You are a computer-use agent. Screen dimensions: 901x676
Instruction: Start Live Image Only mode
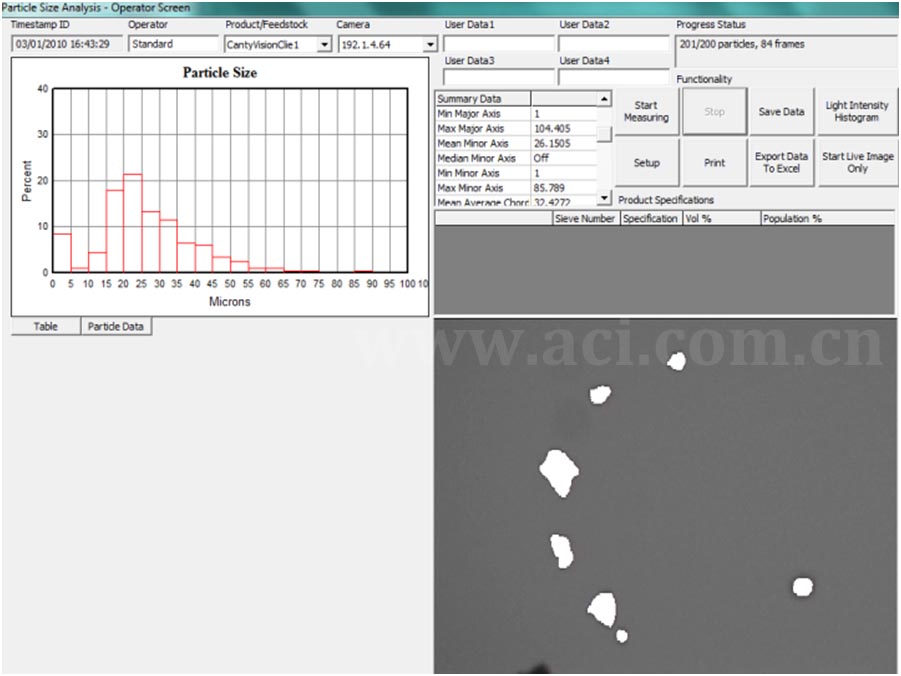pyautogui.click(x=857, y=163)
